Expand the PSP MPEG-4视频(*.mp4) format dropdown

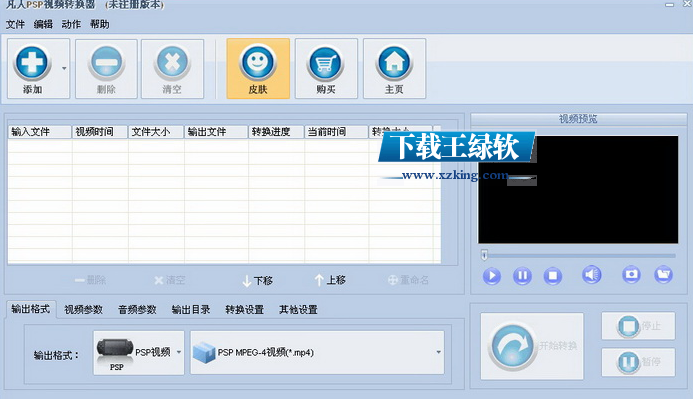click(x=317, y=353)
